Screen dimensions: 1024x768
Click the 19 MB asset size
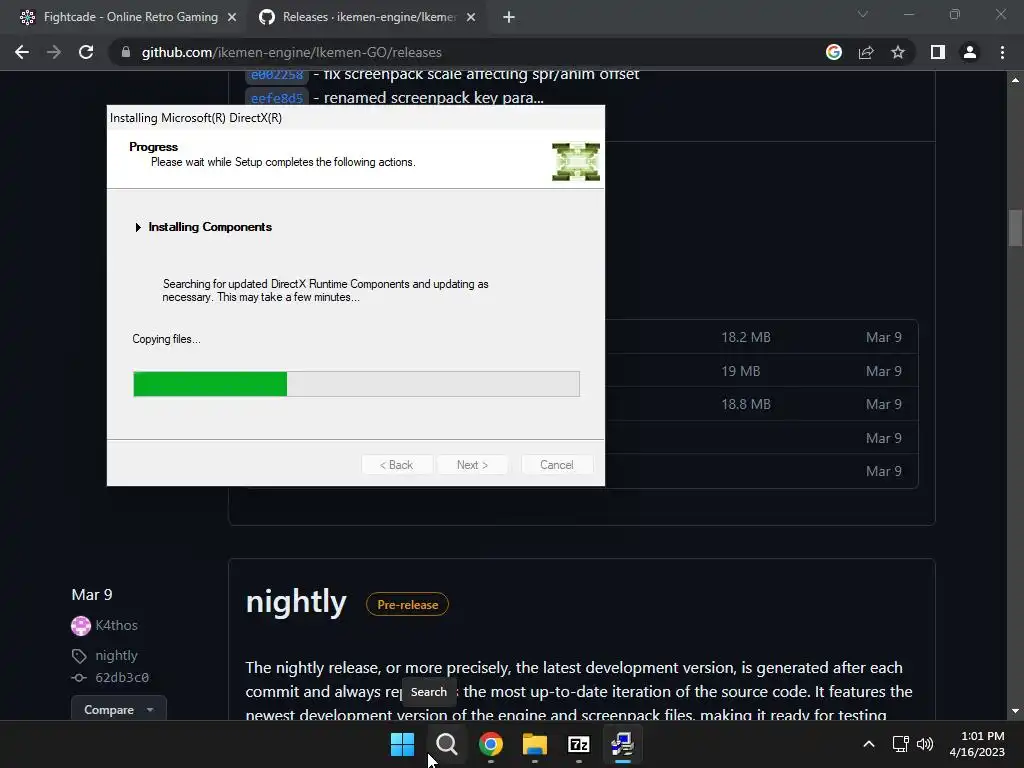(741, 372)
